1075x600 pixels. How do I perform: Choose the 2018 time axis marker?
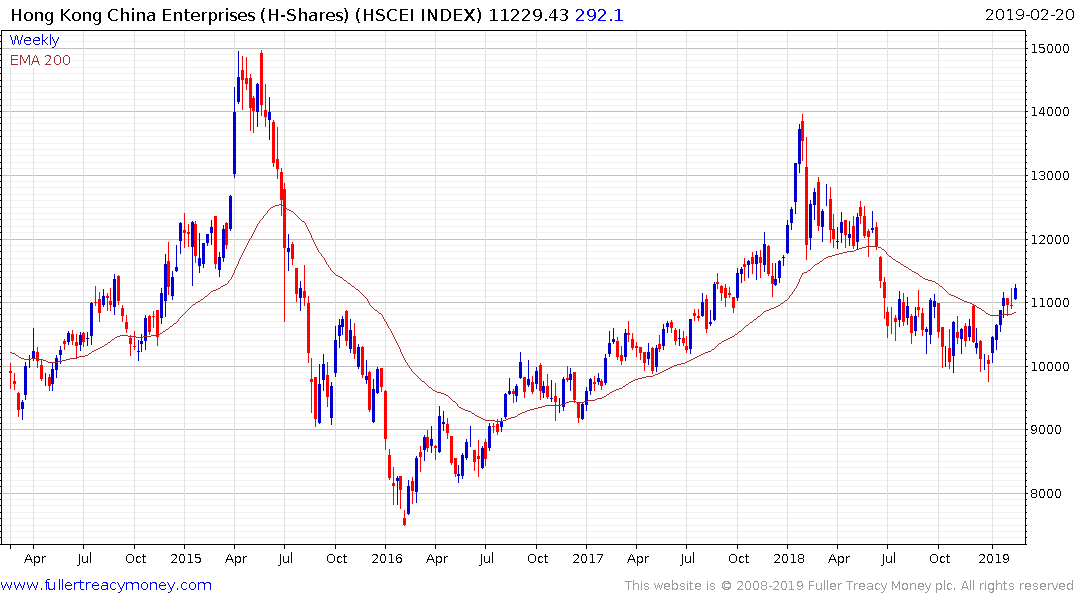(790, 558)
